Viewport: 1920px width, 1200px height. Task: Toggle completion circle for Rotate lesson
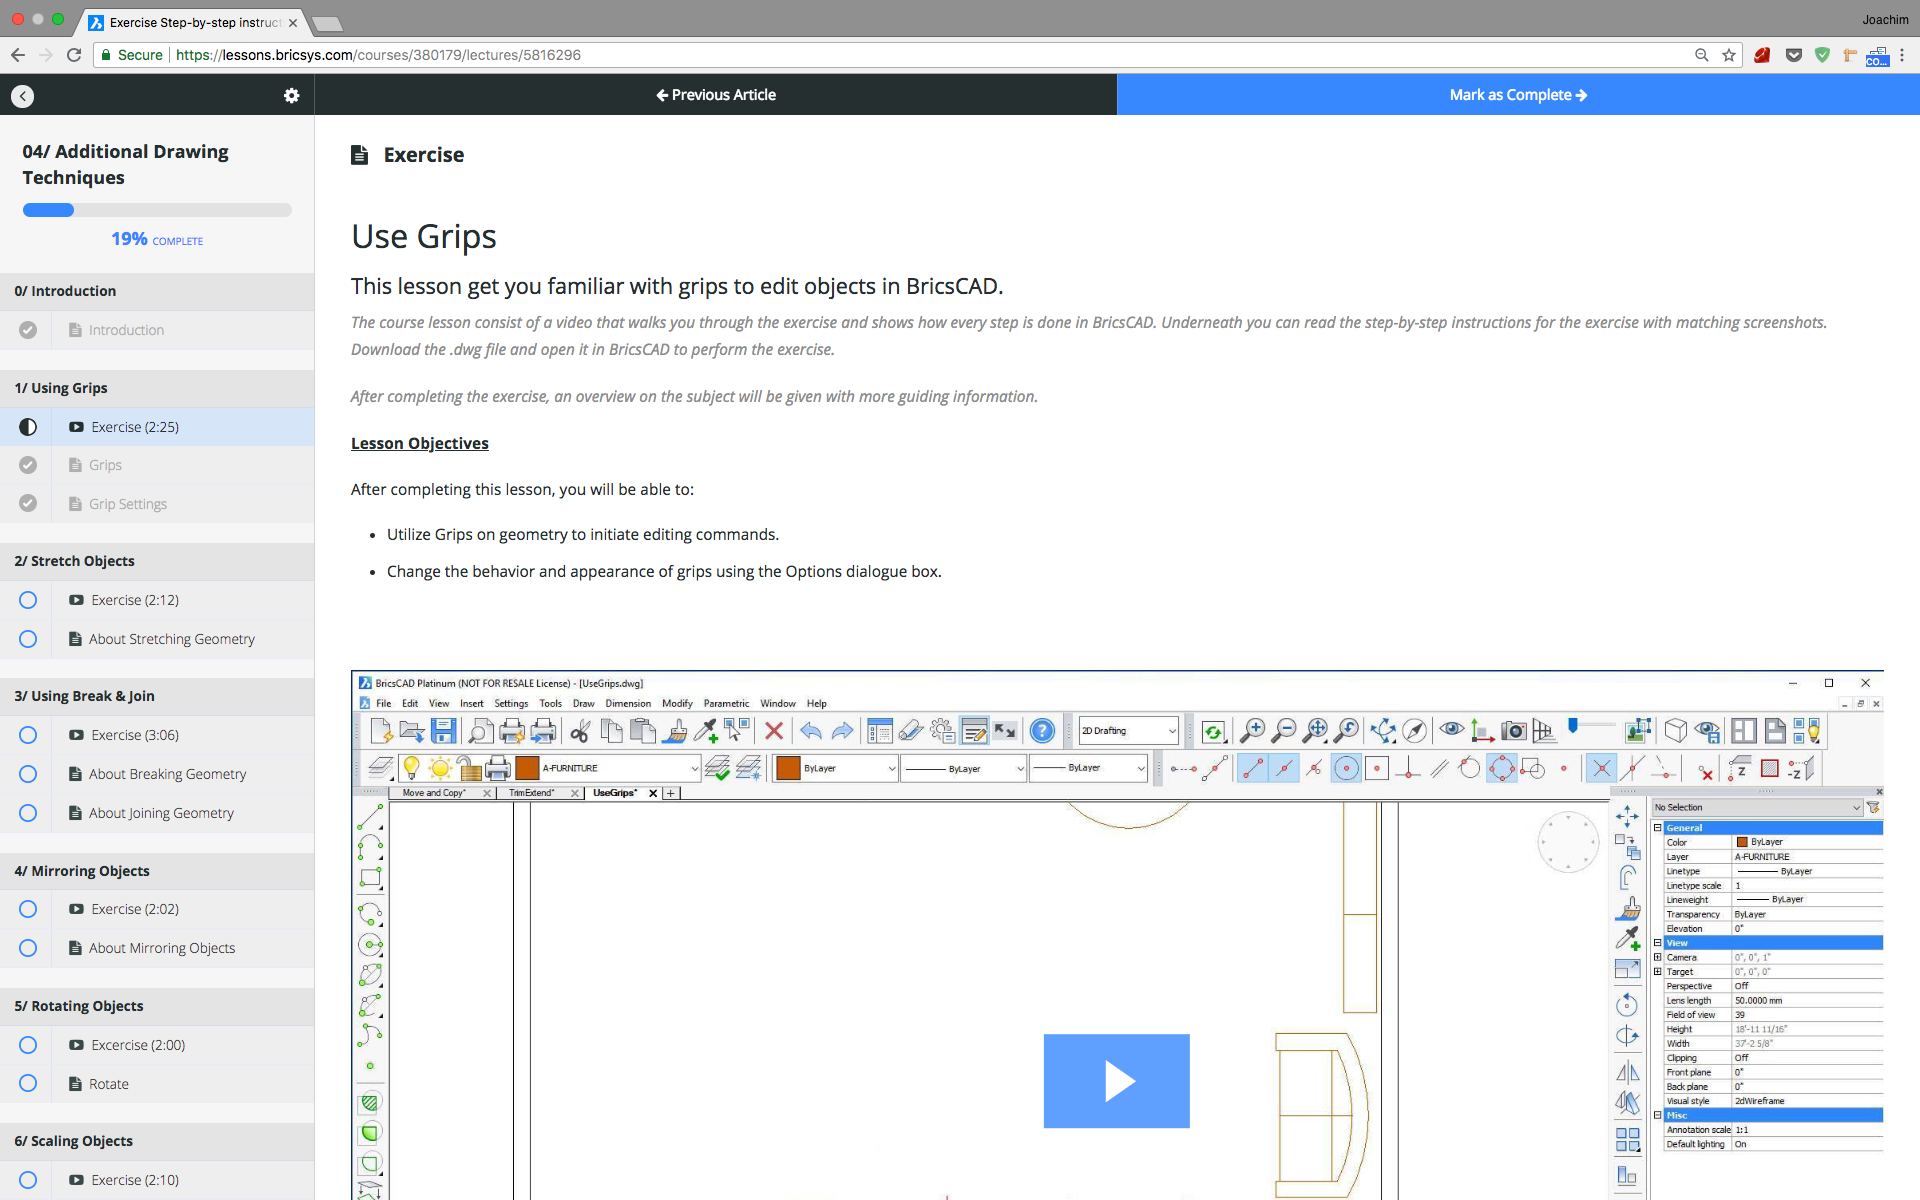[28, 1084]
